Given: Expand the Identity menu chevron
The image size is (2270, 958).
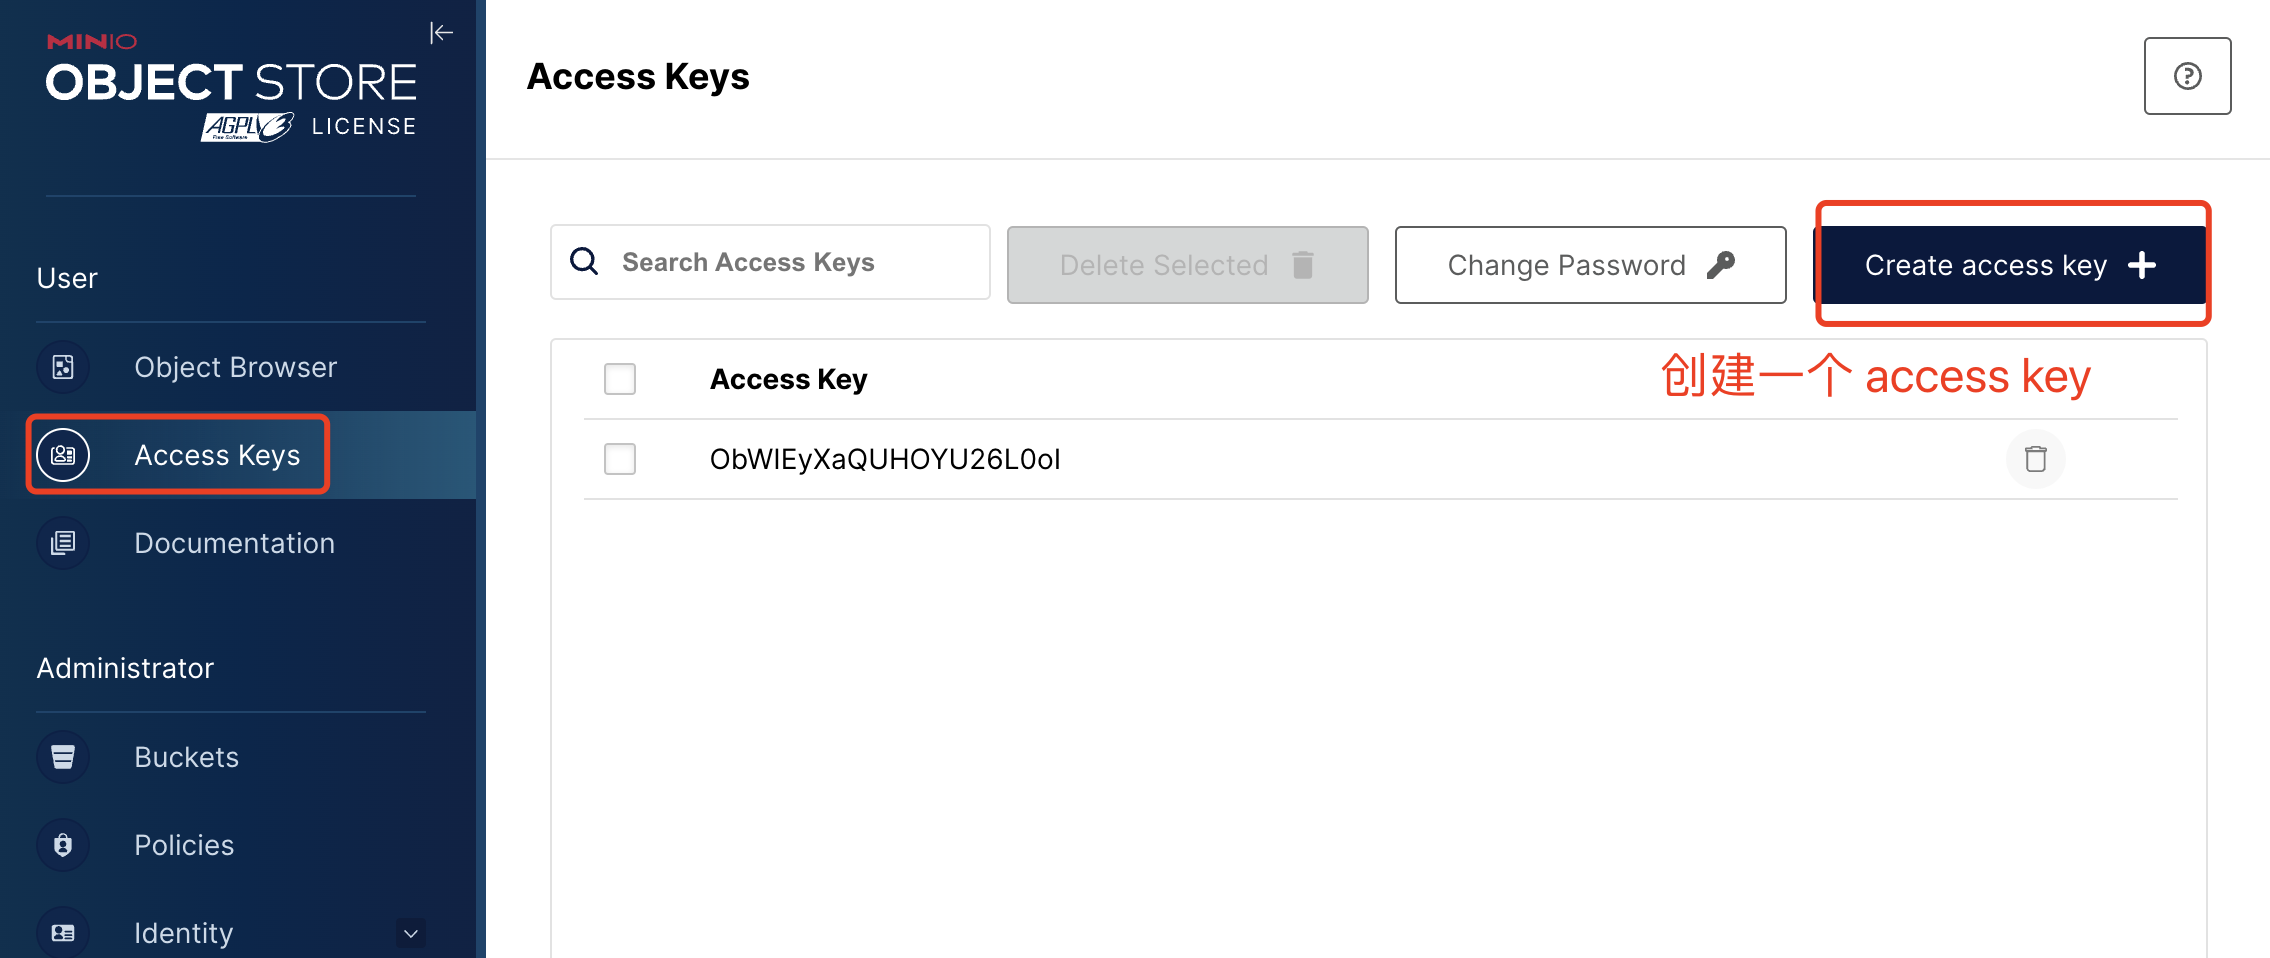Looking at the screenshot, I should (x=409, y=932).
